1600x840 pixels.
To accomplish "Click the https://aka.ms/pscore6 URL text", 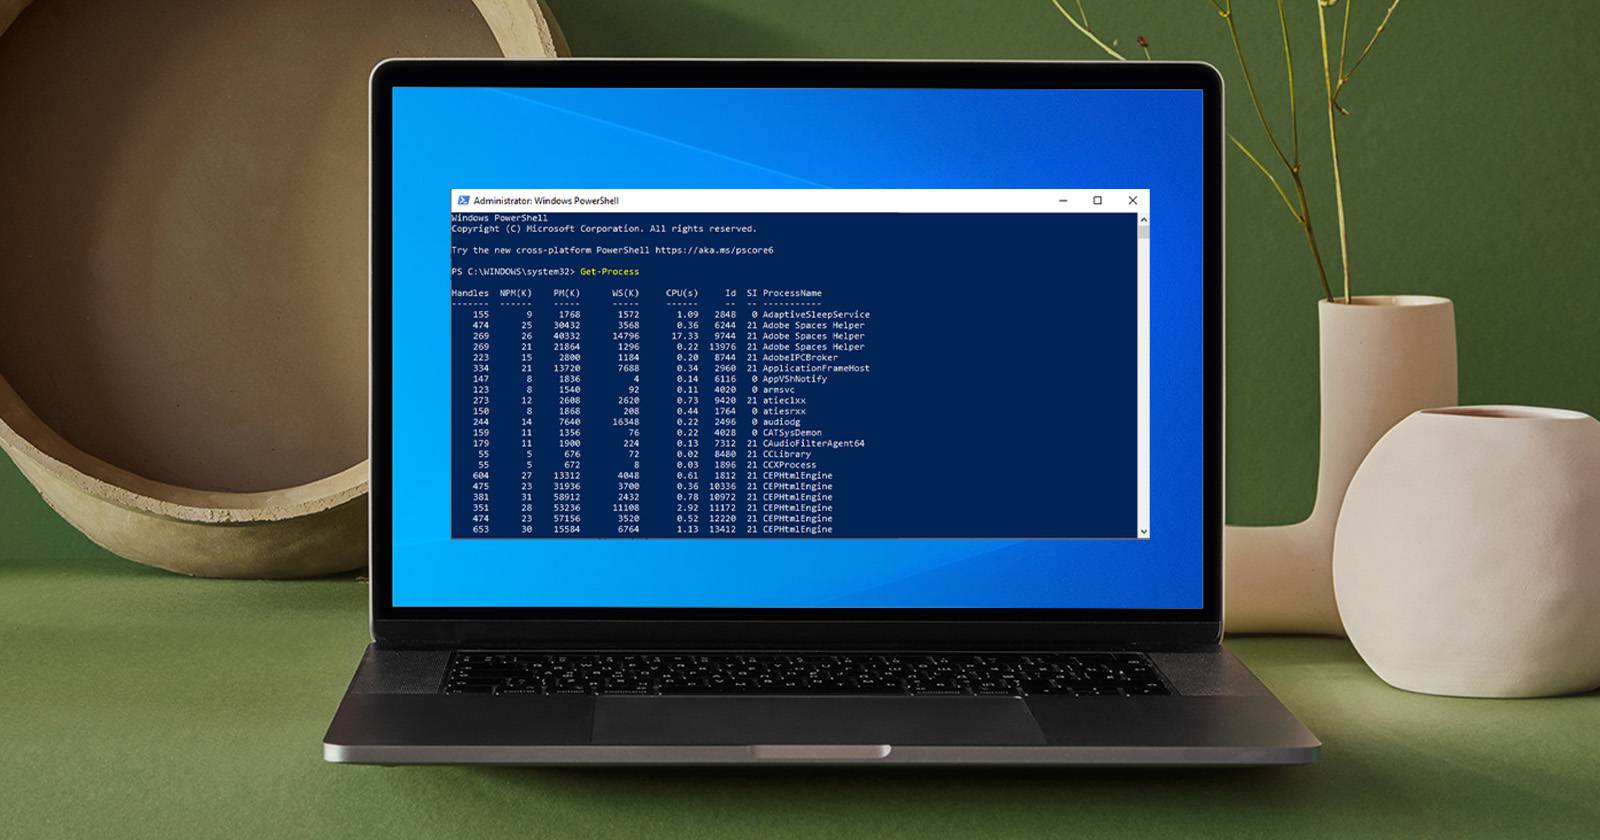I will pyautogui.click(x=714, y=250).
